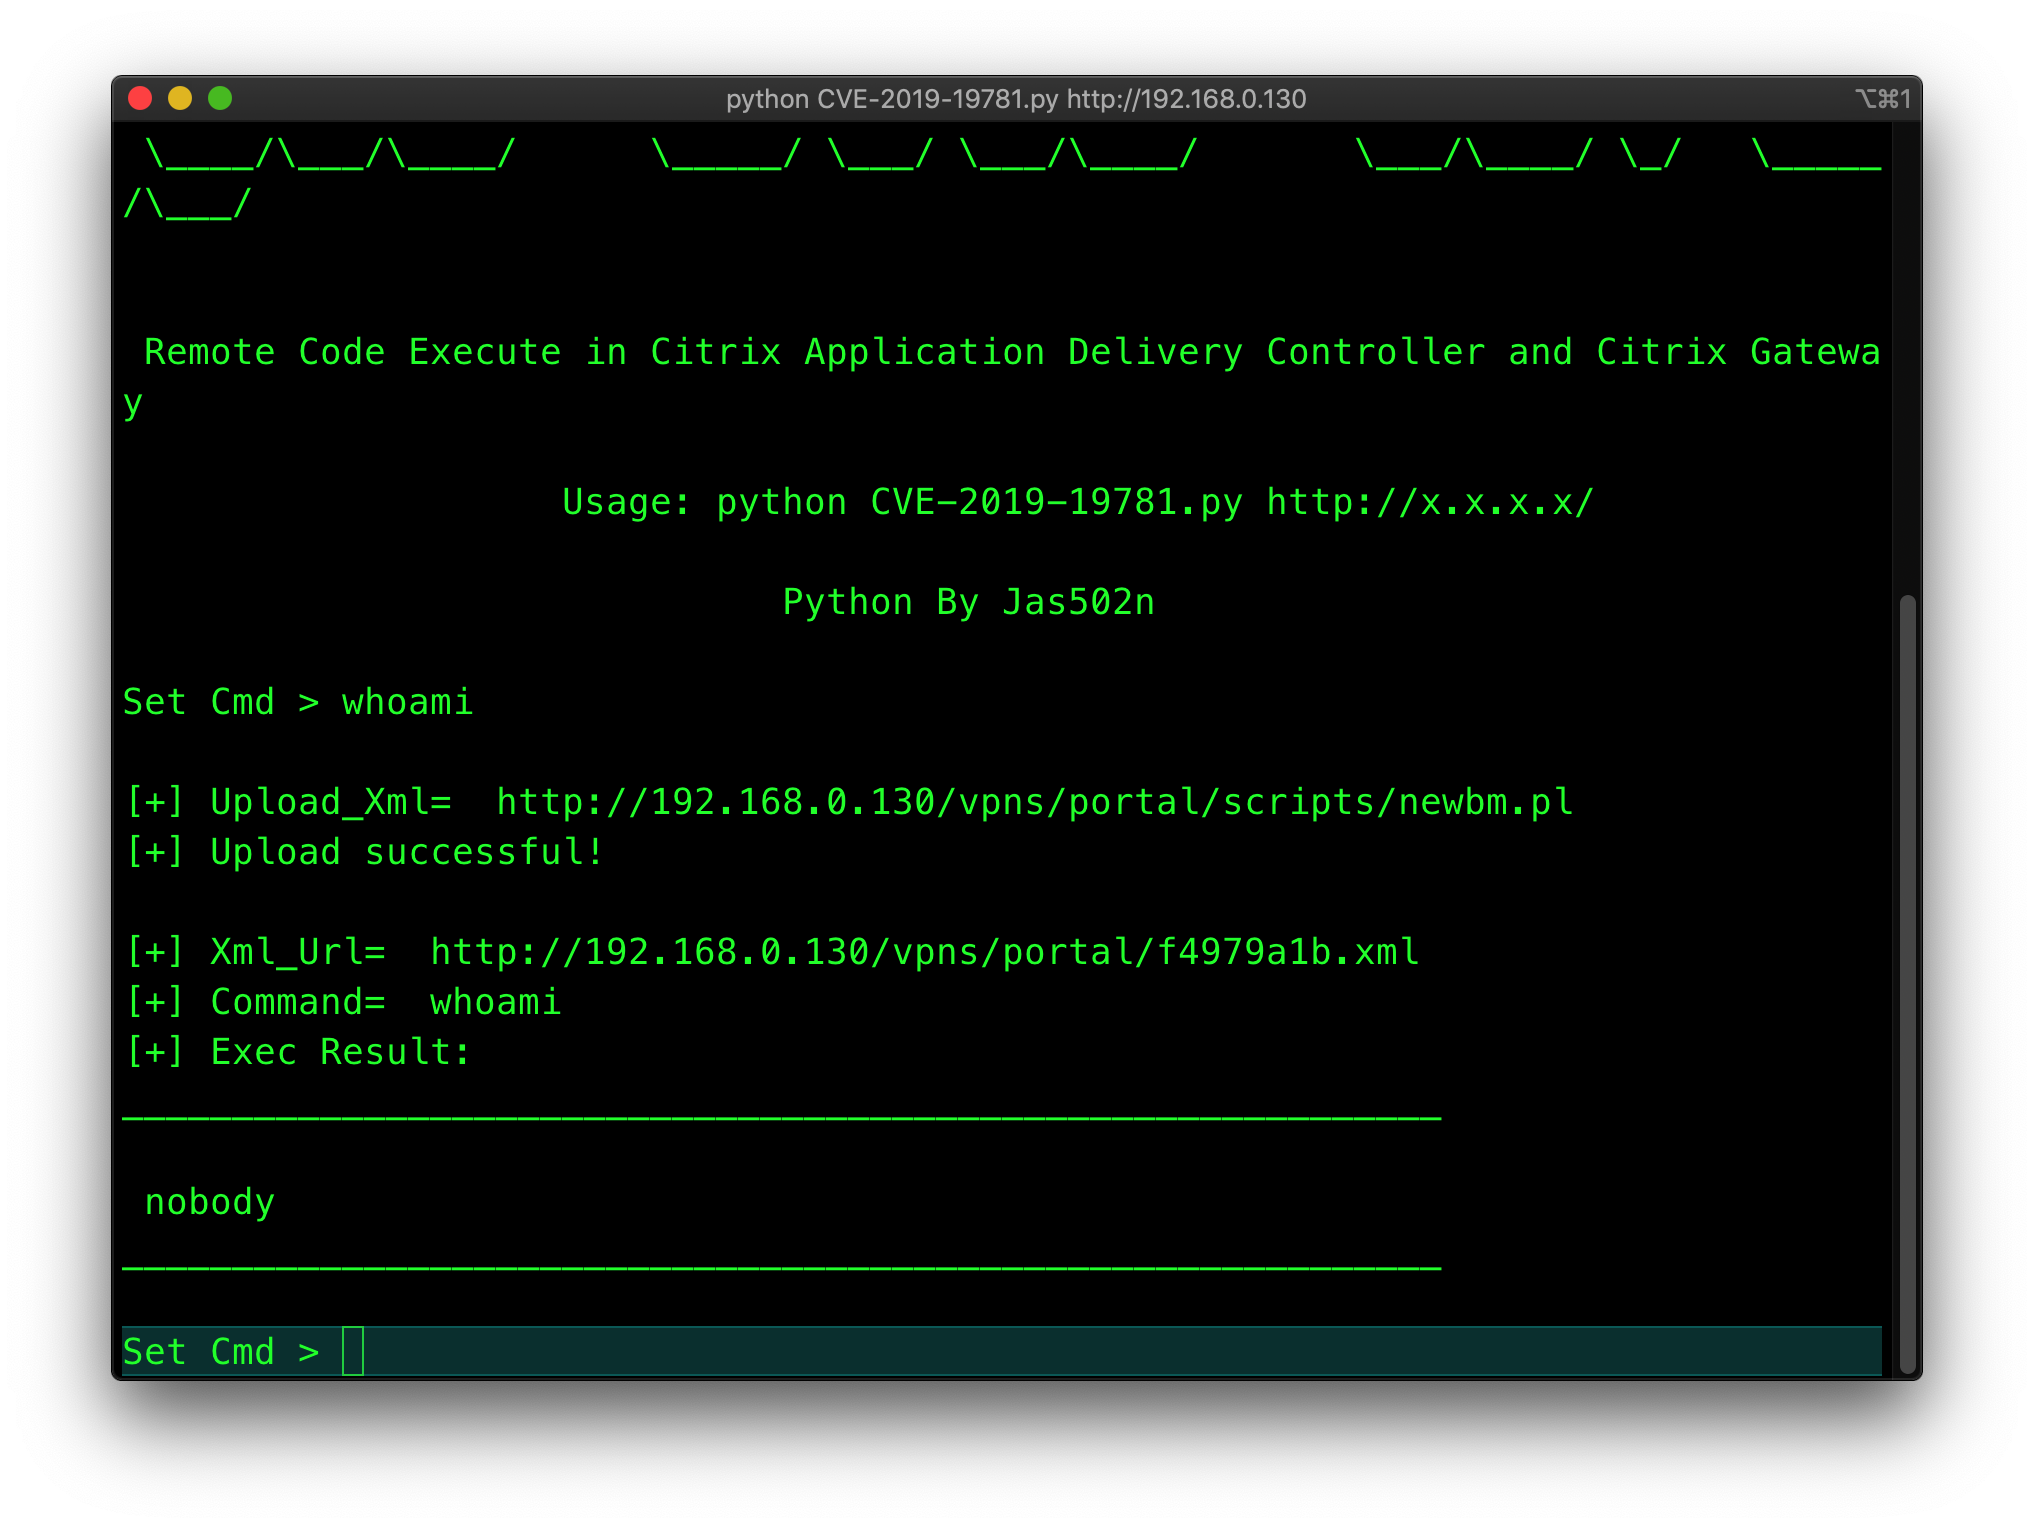Click the 'Command= whoami' line
This screenshot has height=1528, width=2034.
[343, 1002]
